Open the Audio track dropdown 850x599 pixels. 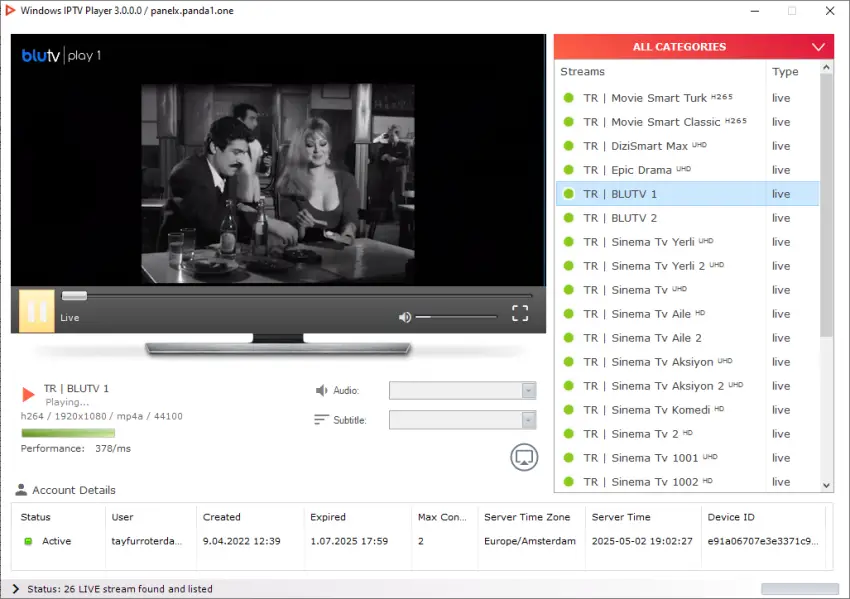(462, 390)
